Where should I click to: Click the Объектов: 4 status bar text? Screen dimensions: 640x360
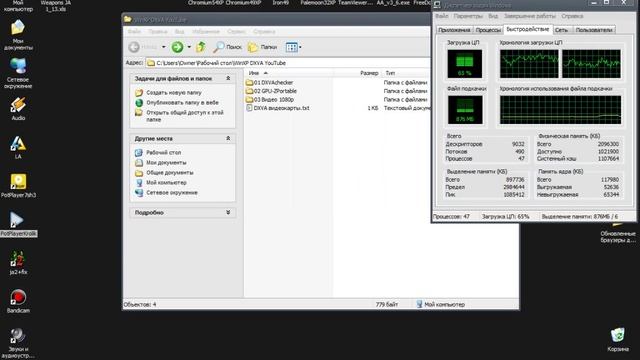click(140, 304)
